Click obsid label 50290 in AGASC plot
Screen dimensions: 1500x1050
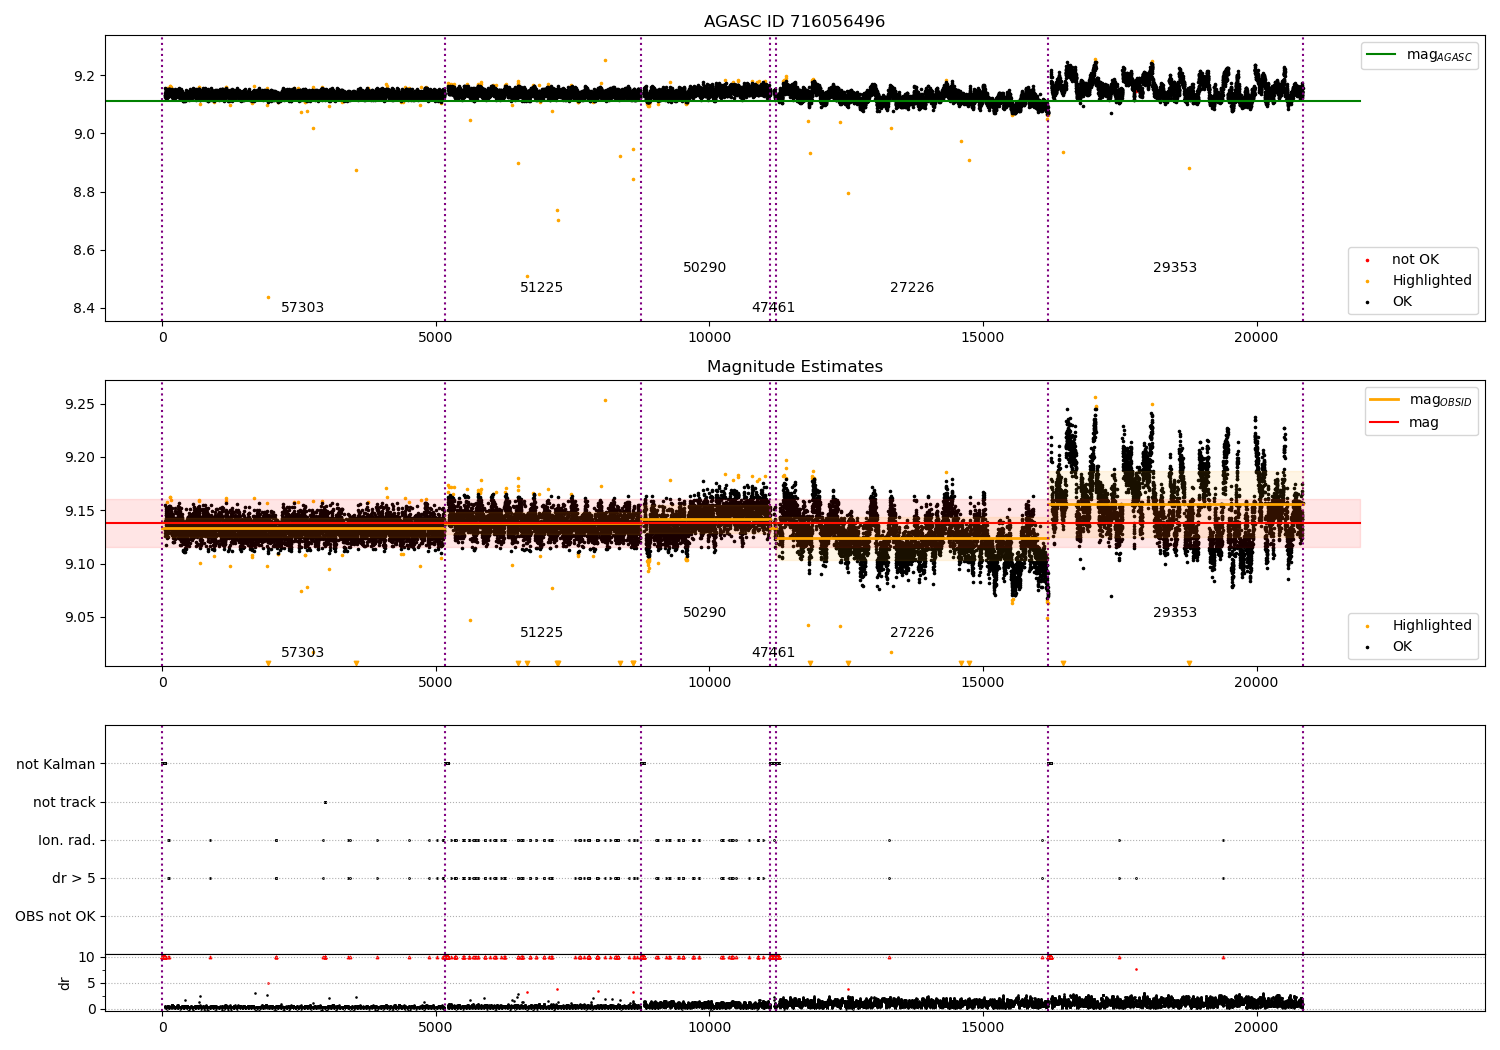tap(704, 268)
